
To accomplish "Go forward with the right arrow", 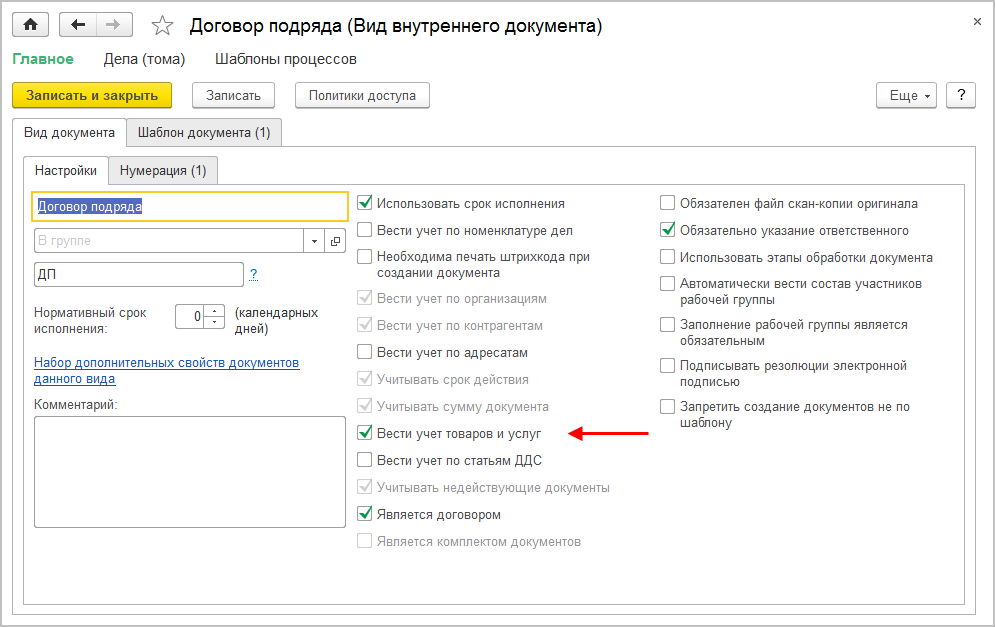I will pos(111,25).
